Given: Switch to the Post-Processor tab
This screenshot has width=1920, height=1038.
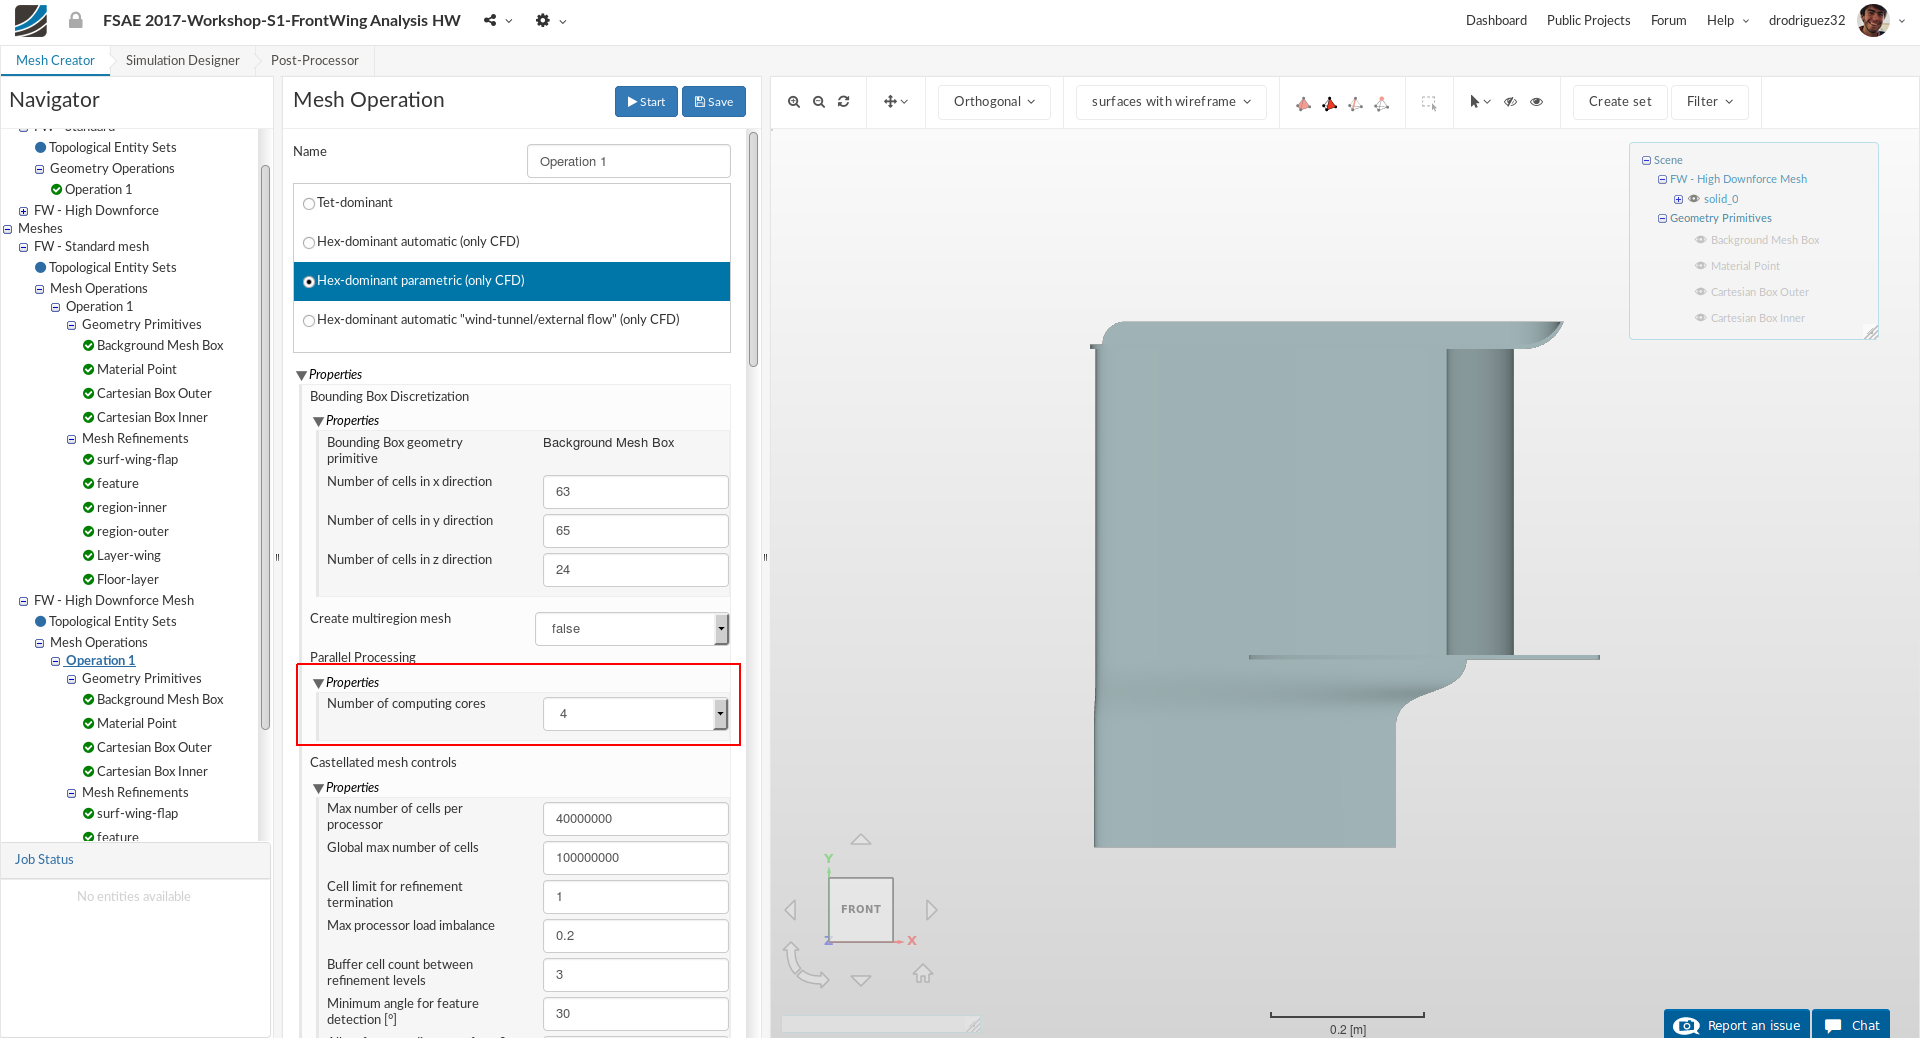Looking at the screenshot, I should tap(314, 60).
